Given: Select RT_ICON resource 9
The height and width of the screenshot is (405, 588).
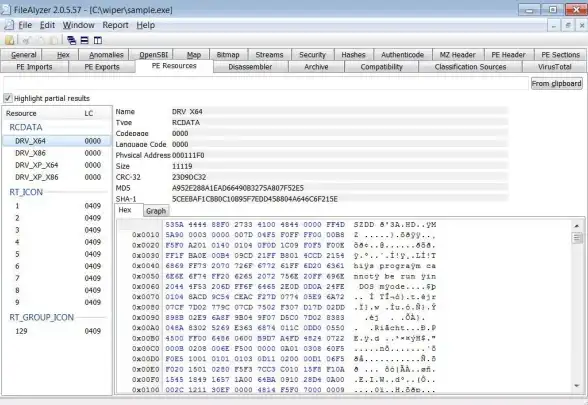Looking at the screenshot, I should click(x=57, y=302).
